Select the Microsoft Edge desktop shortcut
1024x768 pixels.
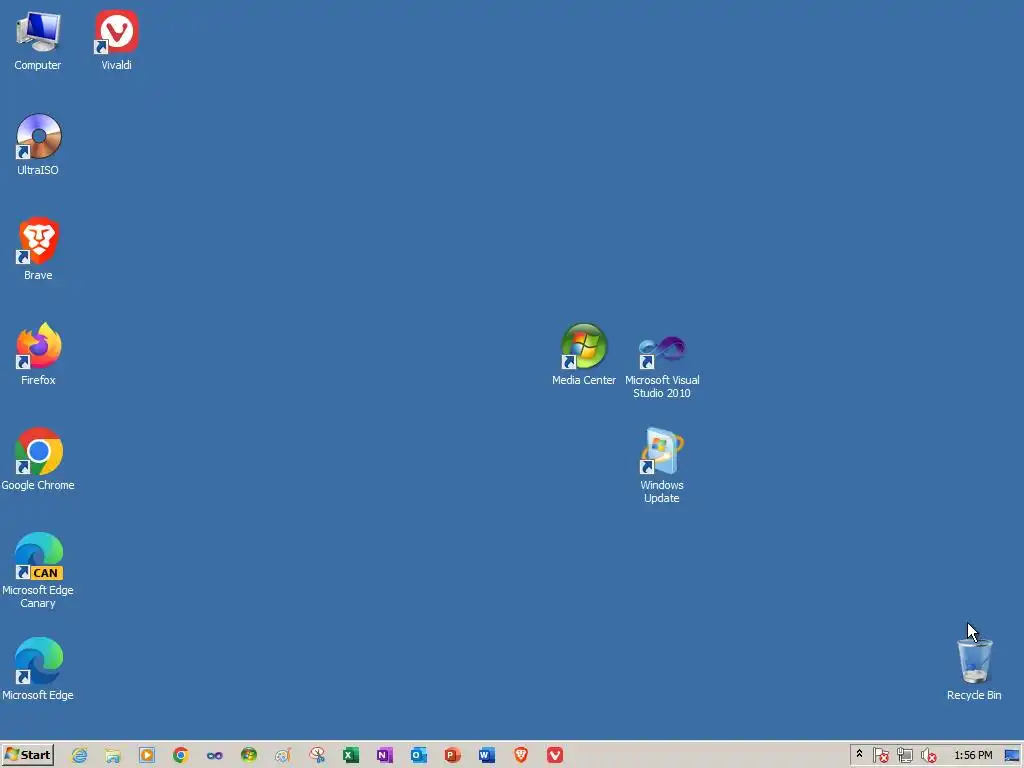(x=38, y=669)
